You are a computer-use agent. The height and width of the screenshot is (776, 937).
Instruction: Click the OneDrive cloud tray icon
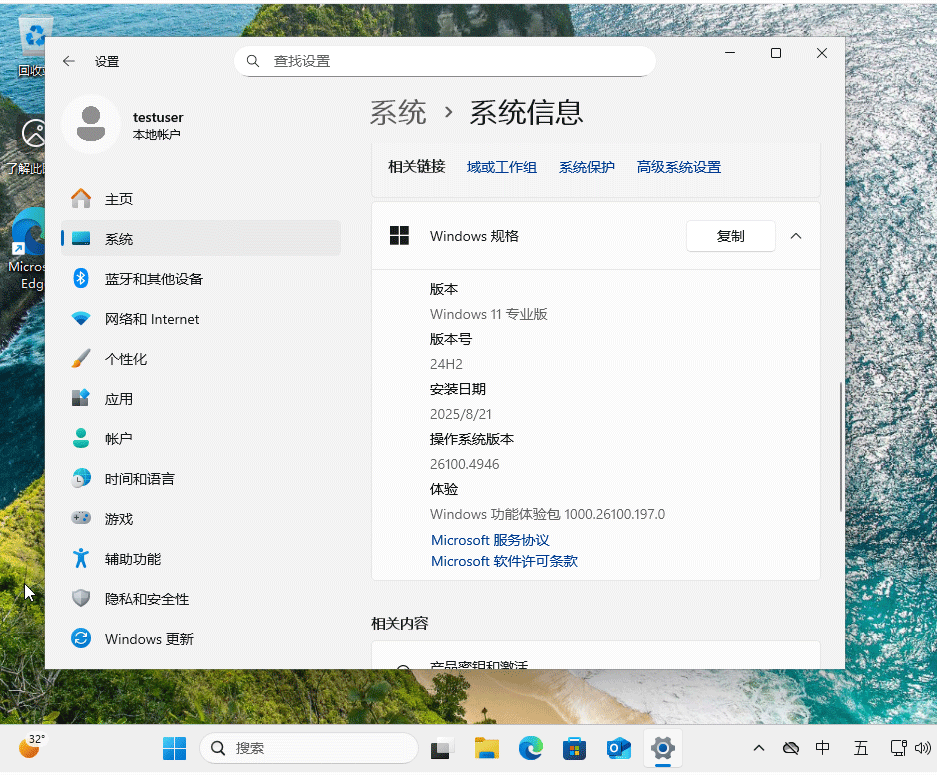[x=791, y=749]
